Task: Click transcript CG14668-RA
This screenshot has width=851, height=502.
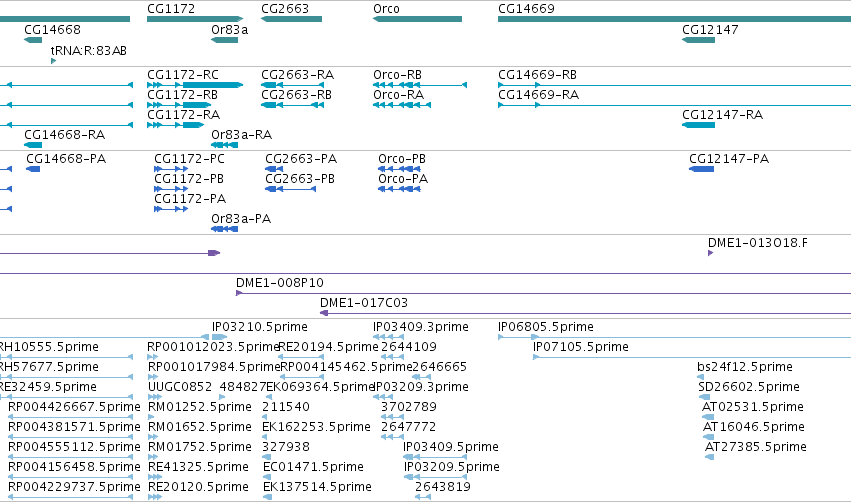Action: click(65, 135)
